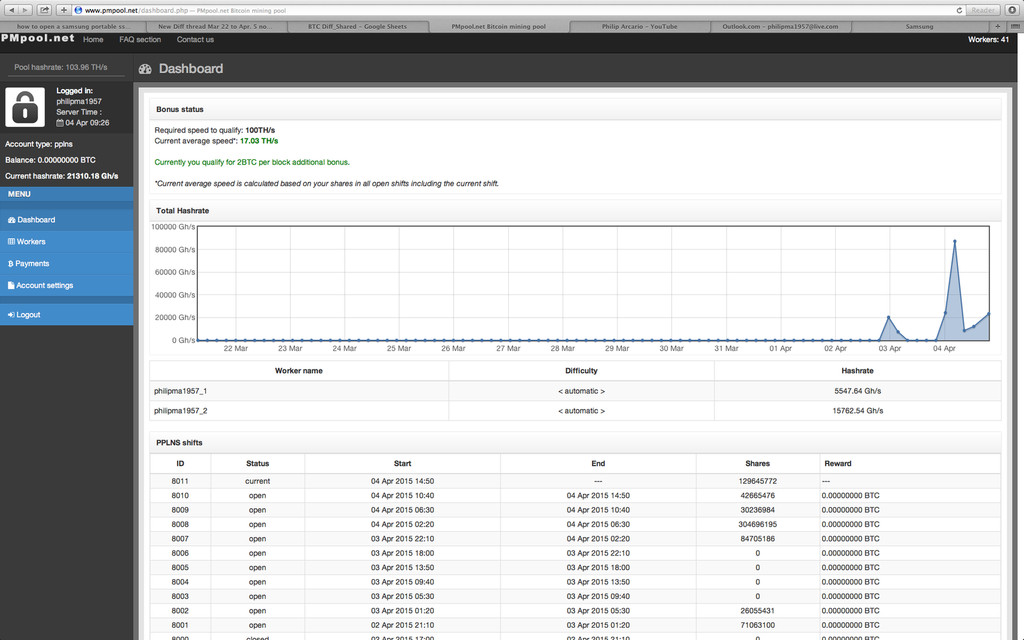This screenshot has height=640, width=1024.
Task: Click shift ID 8008 in PPLNS shifts
Action: point(180,524)
